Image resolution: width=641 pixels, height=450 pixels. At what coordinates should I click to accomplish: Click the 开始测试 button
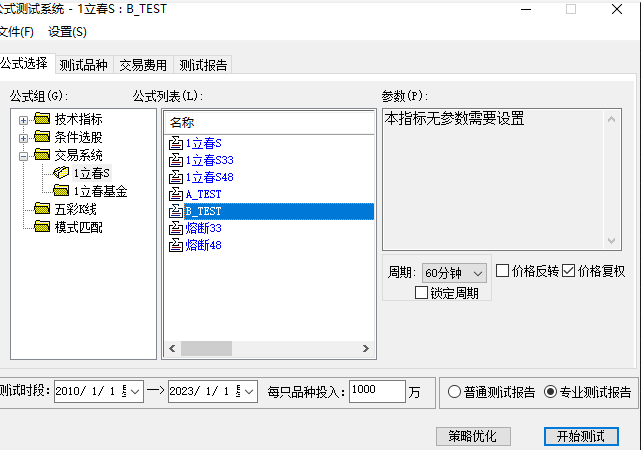(x=581, y=436)
